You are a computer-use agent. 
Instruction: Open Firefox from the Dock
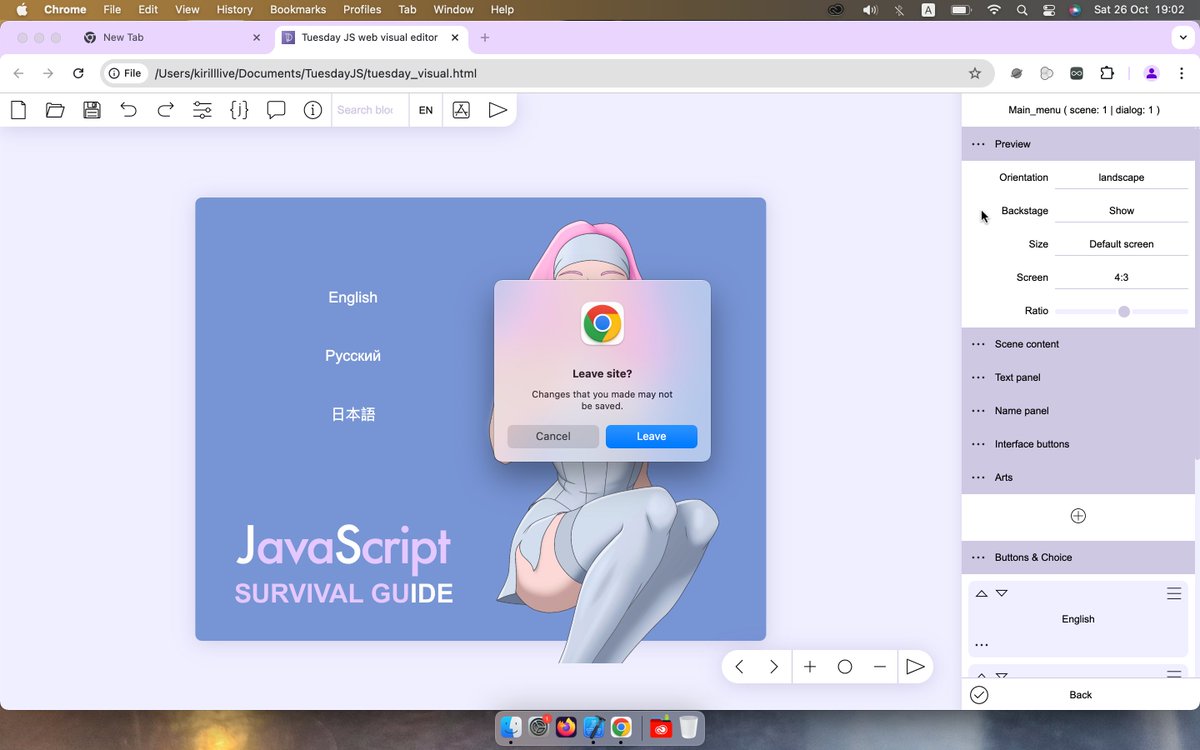(x=567, y=727)
